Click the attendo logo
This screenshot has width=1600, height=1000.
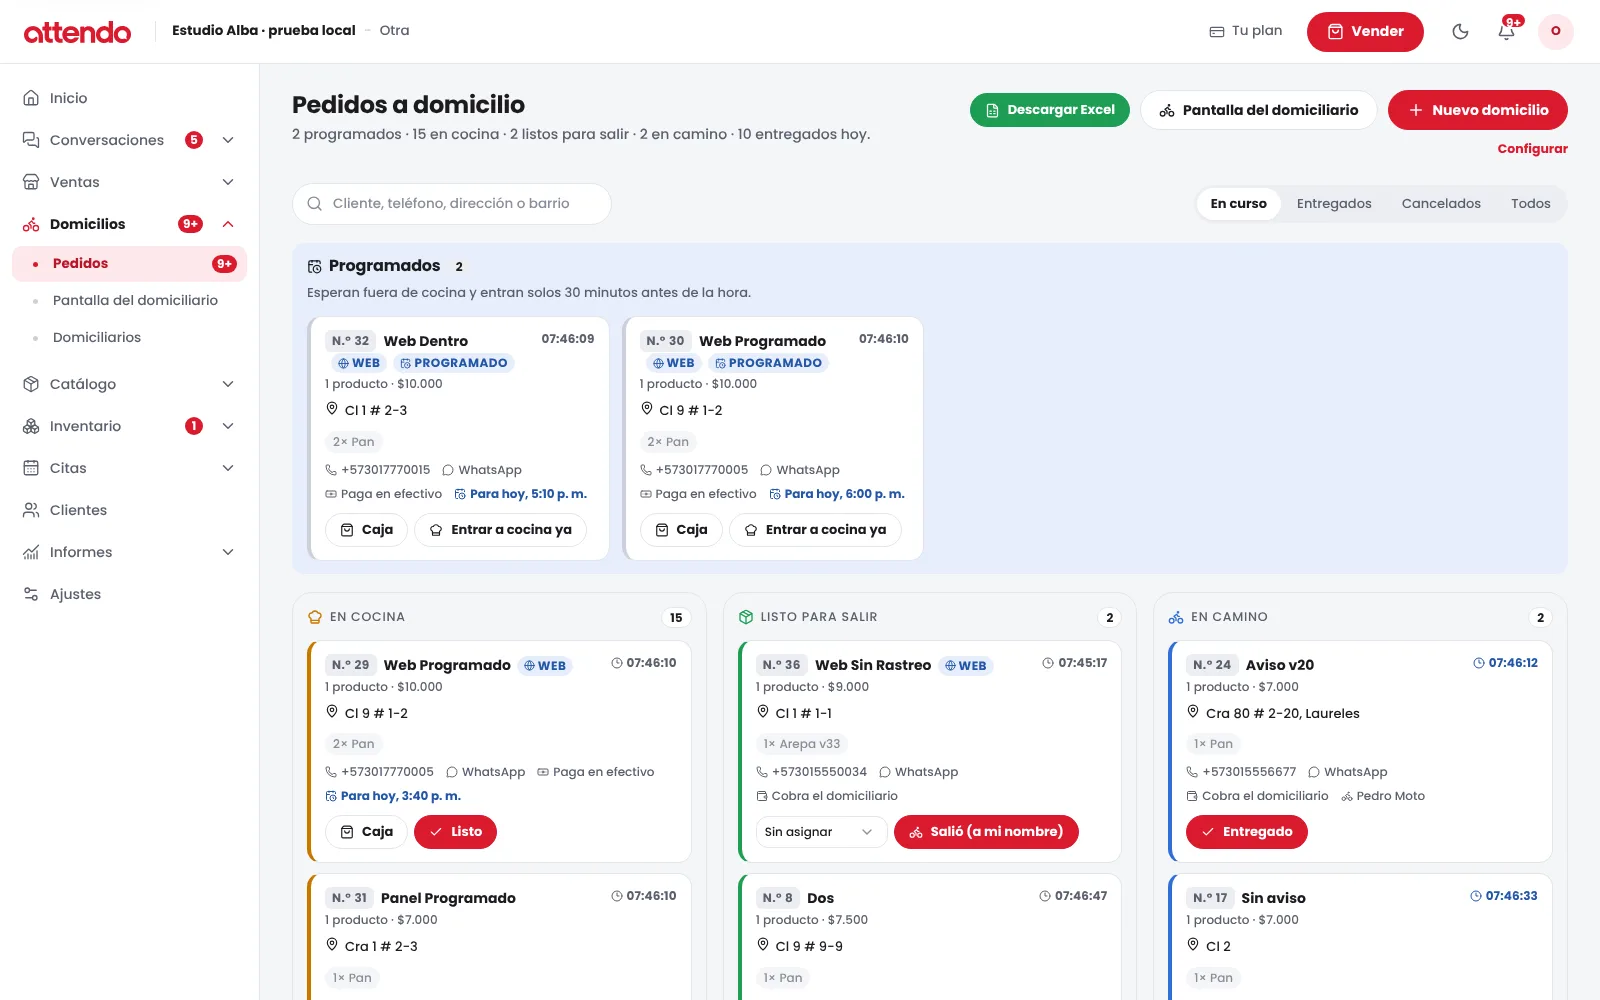(x=77, y=32)
